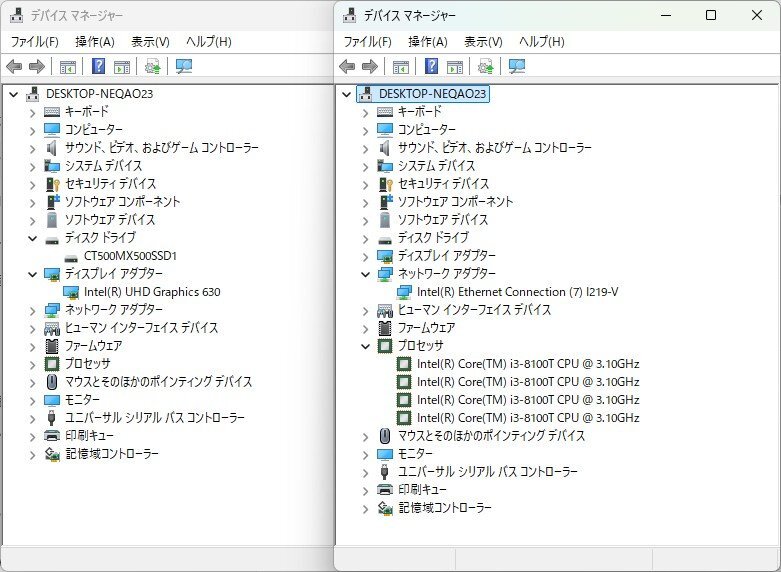Collapse DESKTOP-NEQAO23 root in left window
Image resolution: width=781 pixels, height=572 pixels.
(13, 94)
